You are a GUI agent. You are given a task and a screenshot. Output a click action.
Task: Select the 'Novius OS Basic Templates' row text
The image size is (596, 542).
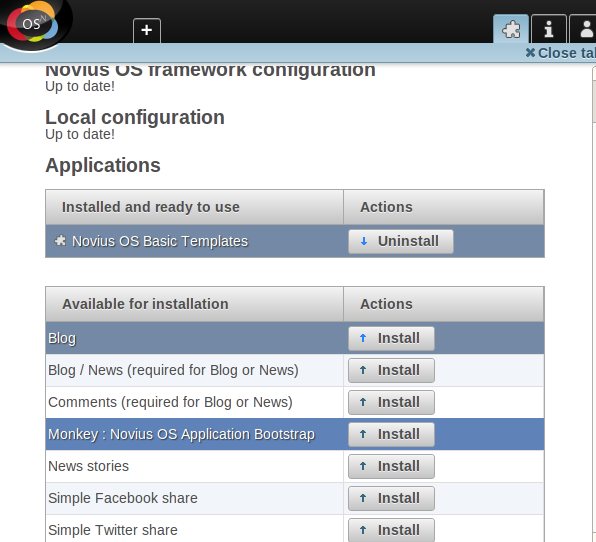coord(160,241)
